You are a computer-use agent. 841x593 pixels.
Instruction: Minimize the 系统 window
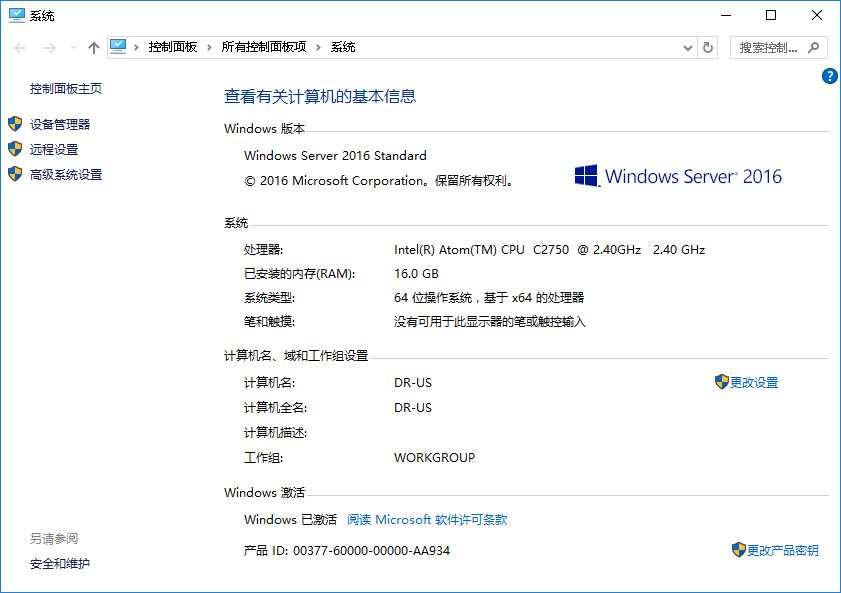[x=726, y=15]
